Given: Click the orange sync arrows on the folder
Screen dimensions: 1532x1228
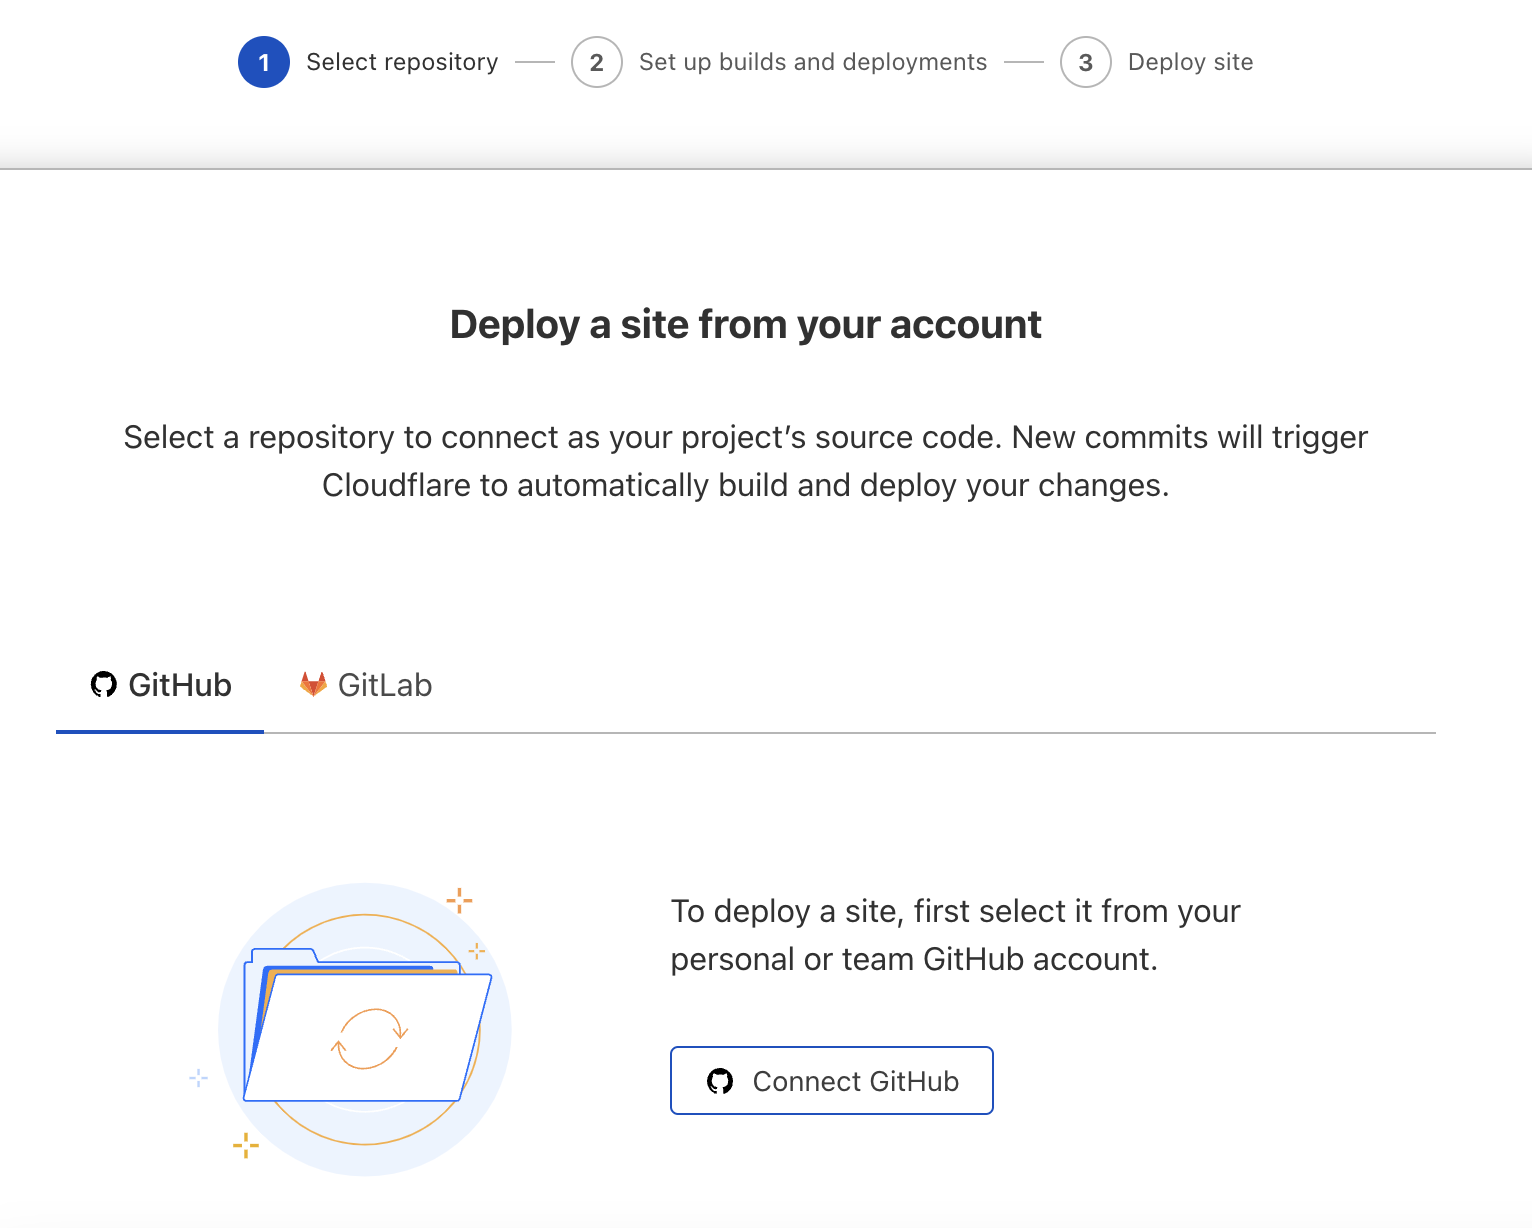Looking at the screenshot, I should click(369, 1040).
